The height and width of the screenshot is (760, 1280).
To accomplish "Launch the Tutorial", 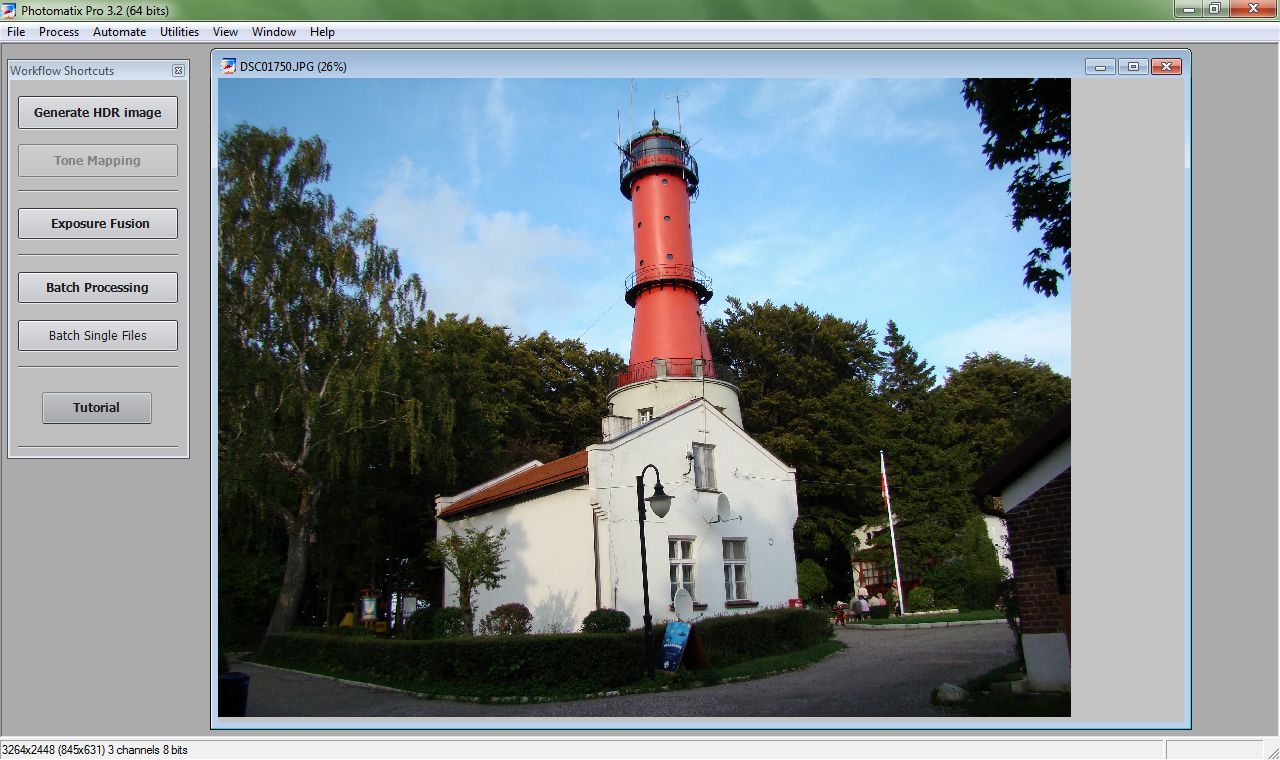I will tap(97, 407).
